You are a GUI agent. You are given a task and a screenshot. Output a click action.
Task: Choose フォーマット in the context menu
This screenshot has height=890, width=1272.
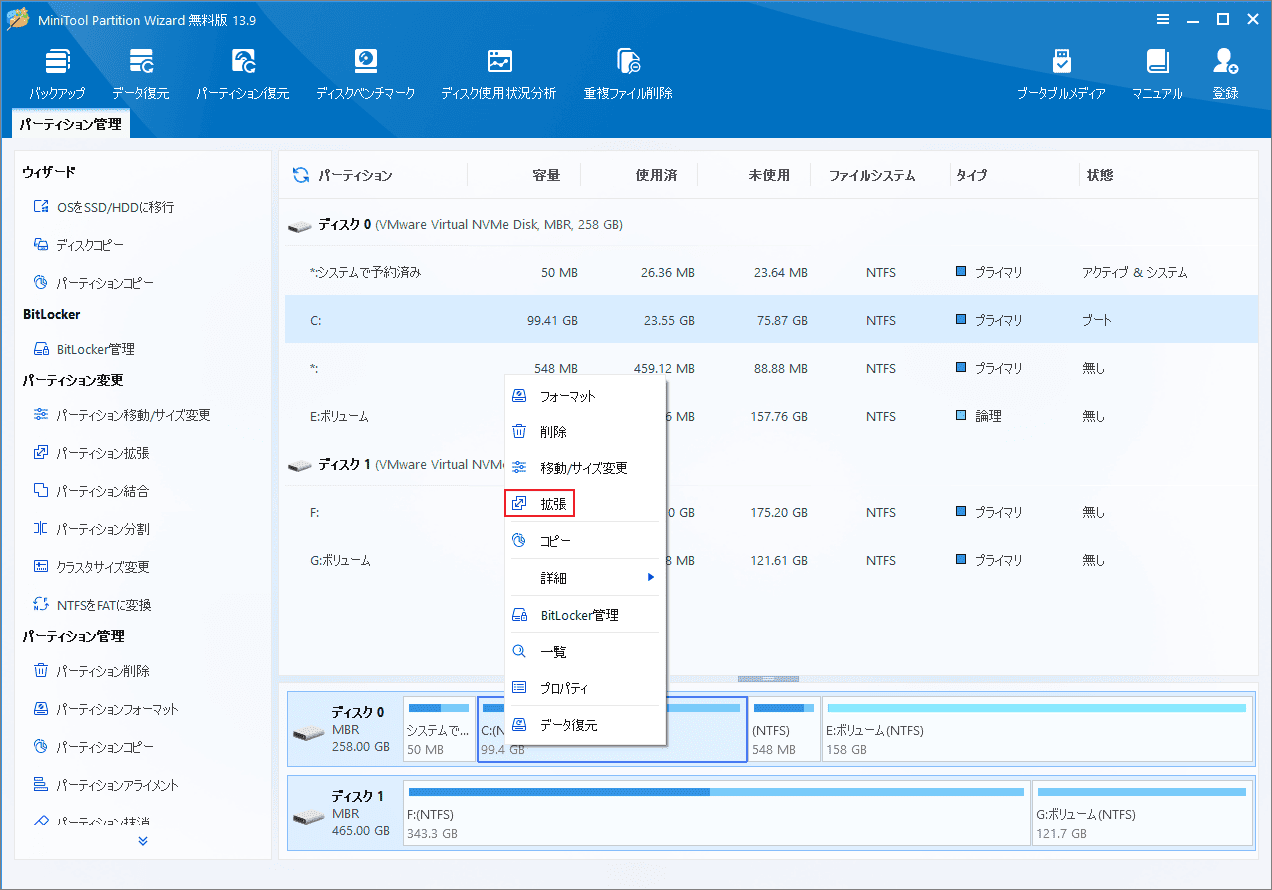pos(586,396)
